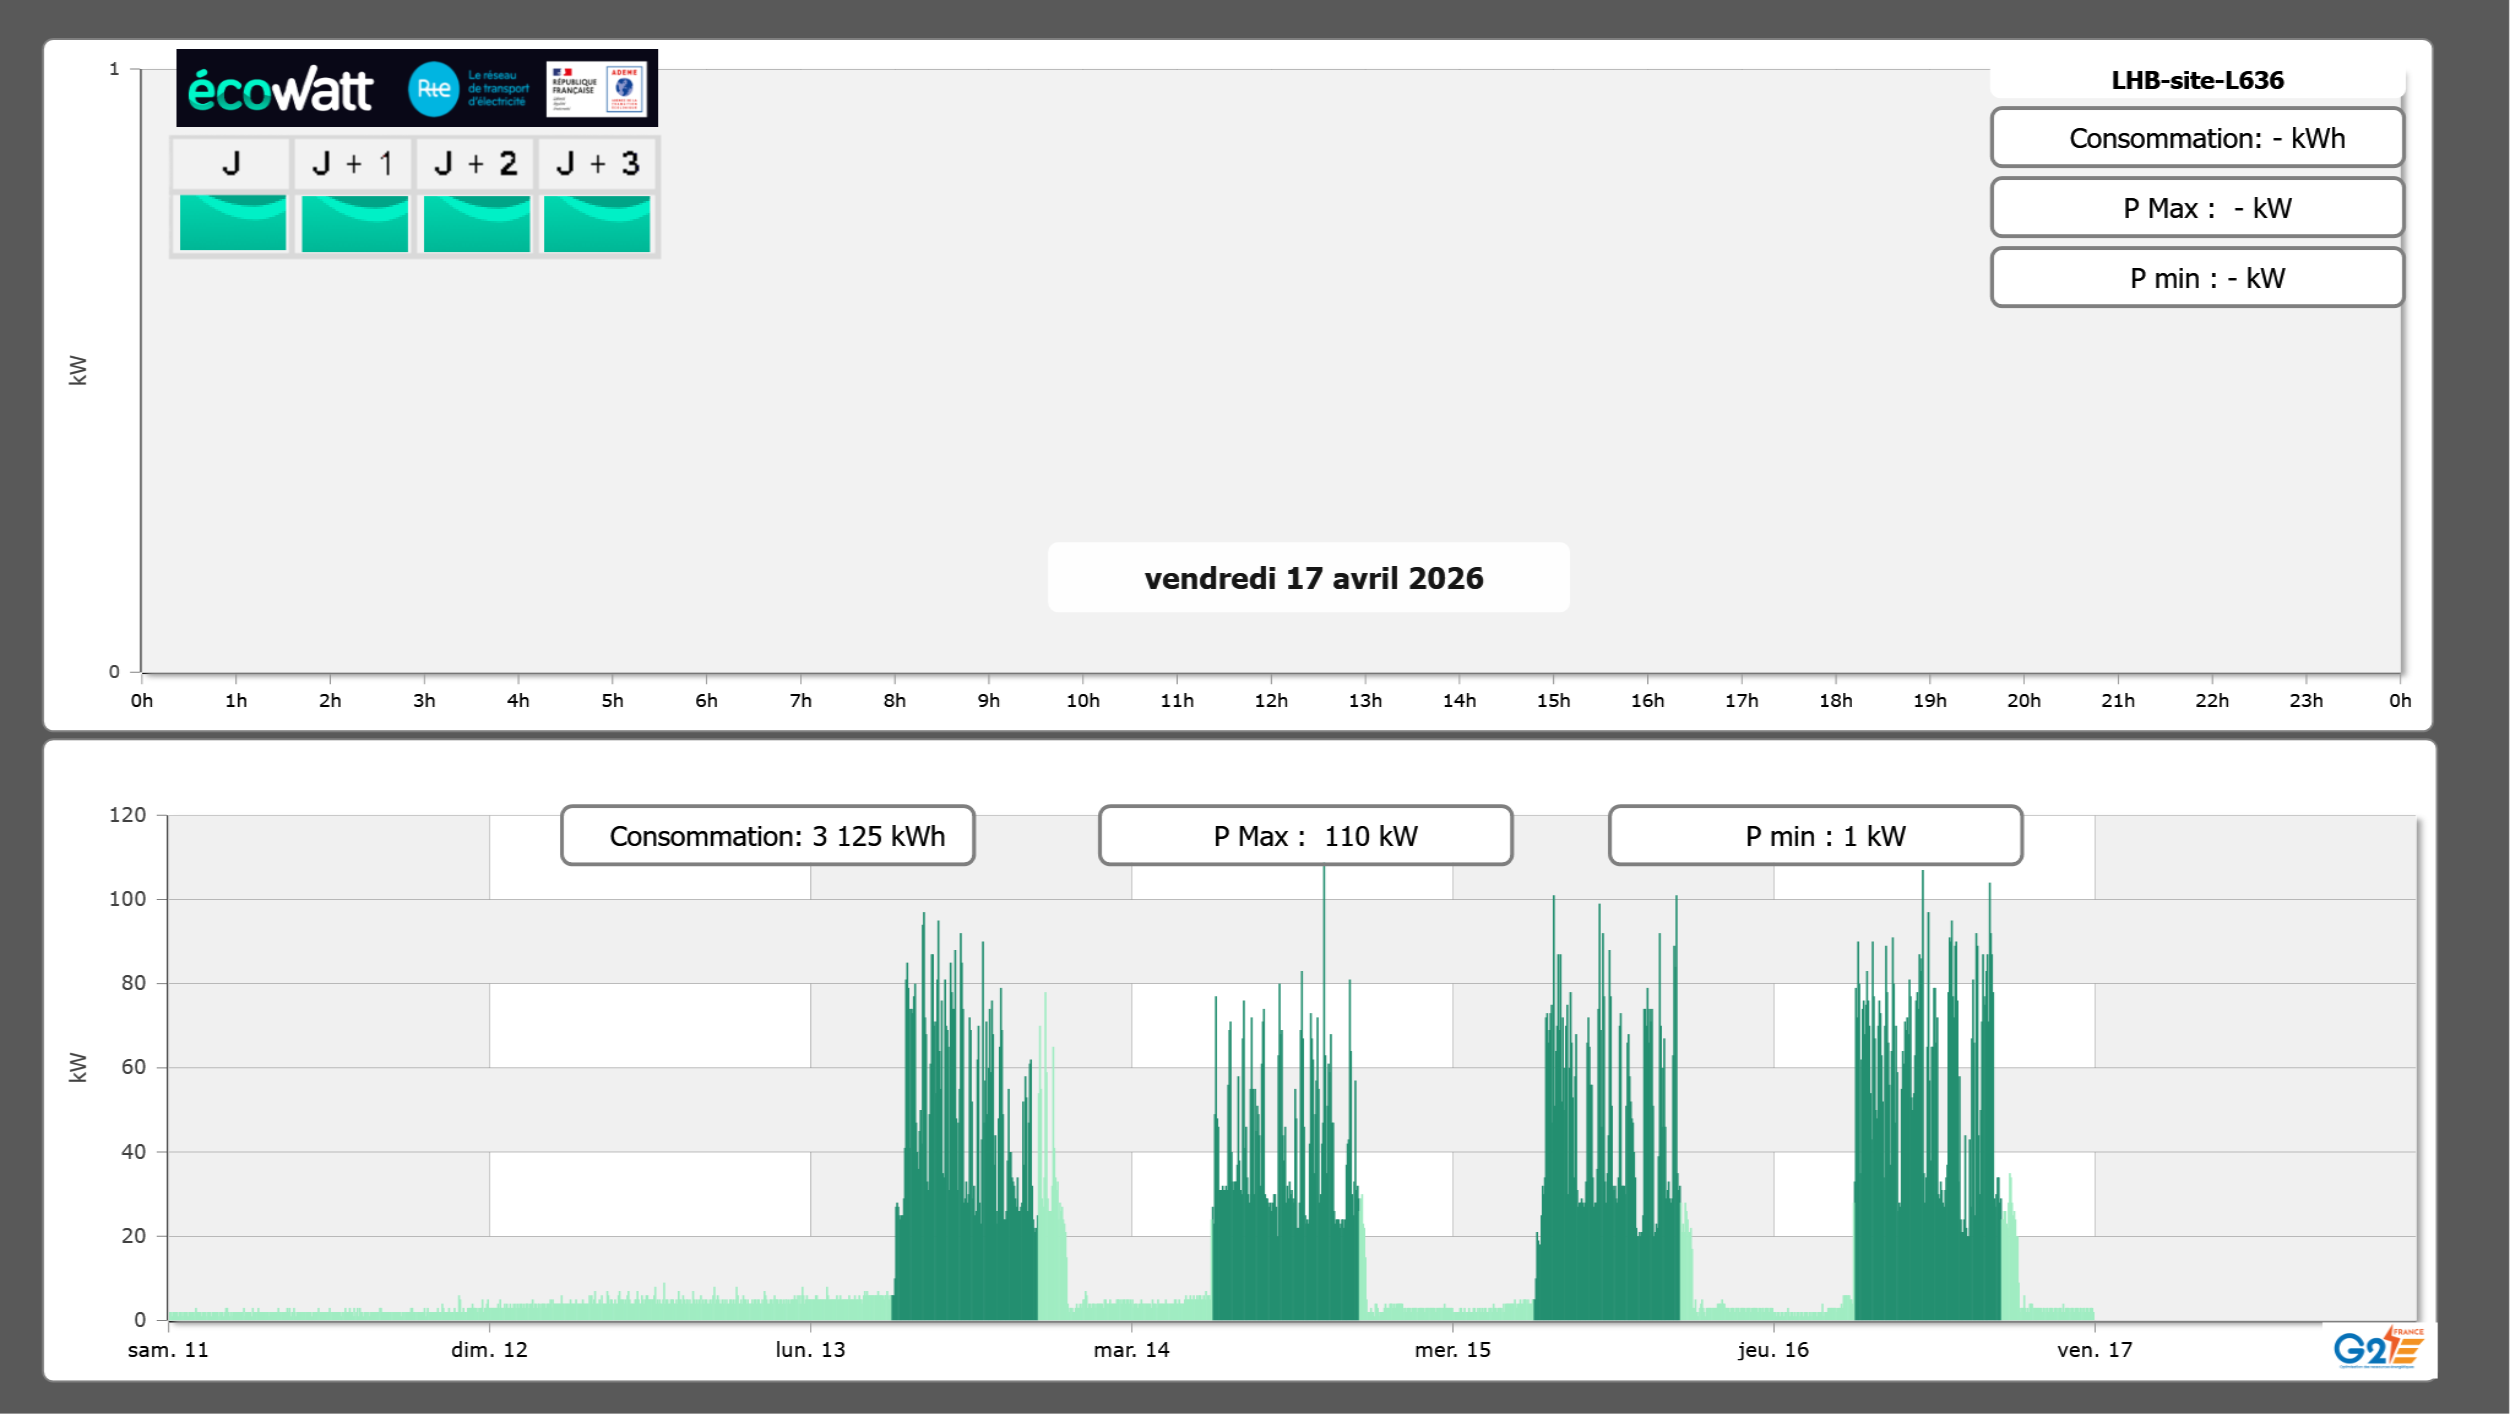Click the LHB-site-L636 site title
The width and height of the screenshot is (2511, 1415).
pos(2197,80)
